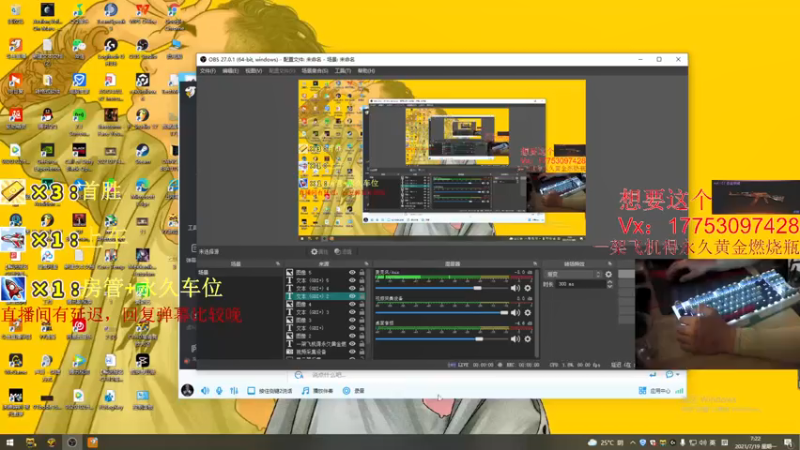Click the 视频采集设备 volume slider
The image size is (800, 450).
442,313
